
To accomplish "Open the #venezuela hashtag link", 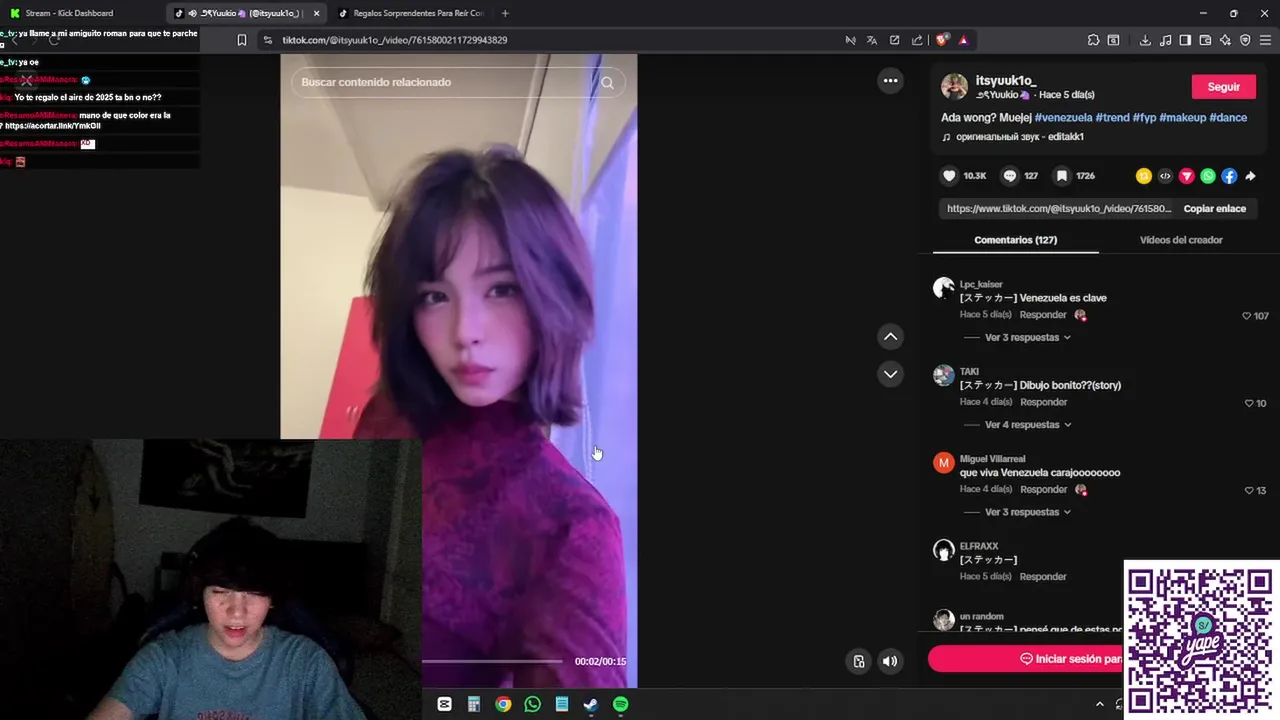I will point(1063,118).
